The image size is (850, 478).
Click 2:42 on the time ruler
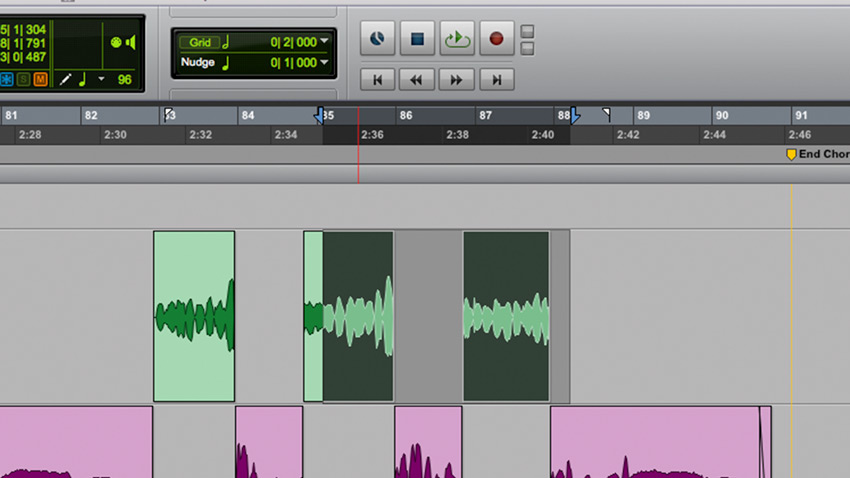point(628,135)
